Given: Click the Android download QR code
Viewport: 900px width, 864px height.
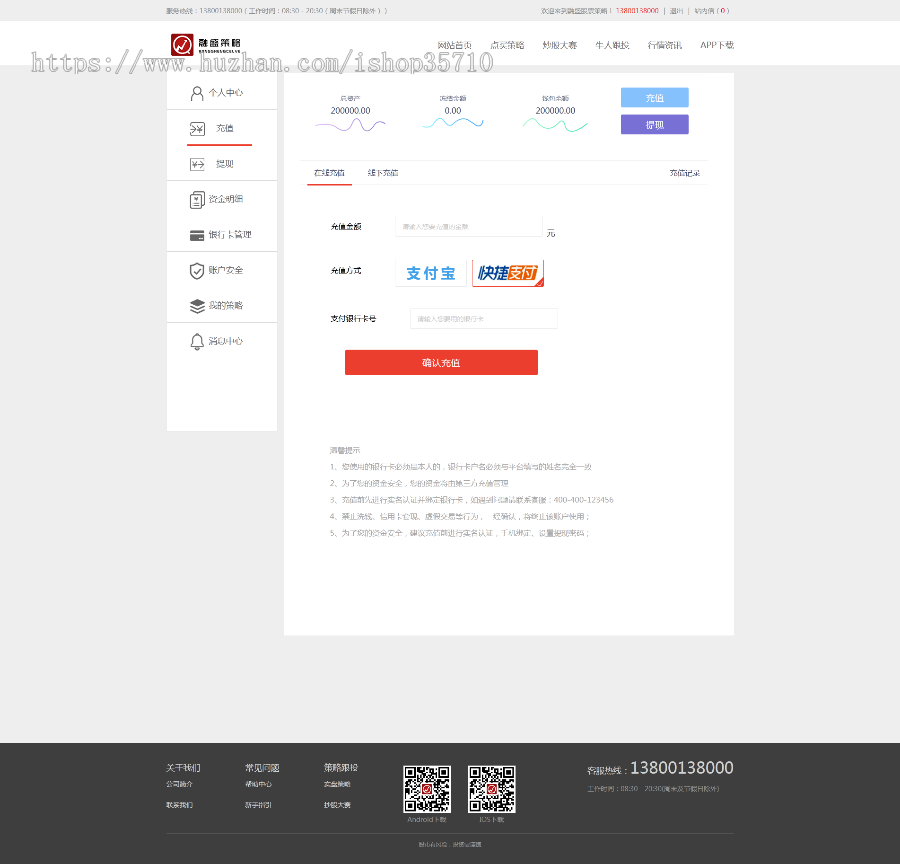Looking at the screenshot, I should pyautogui.click(x=427, y=788).
